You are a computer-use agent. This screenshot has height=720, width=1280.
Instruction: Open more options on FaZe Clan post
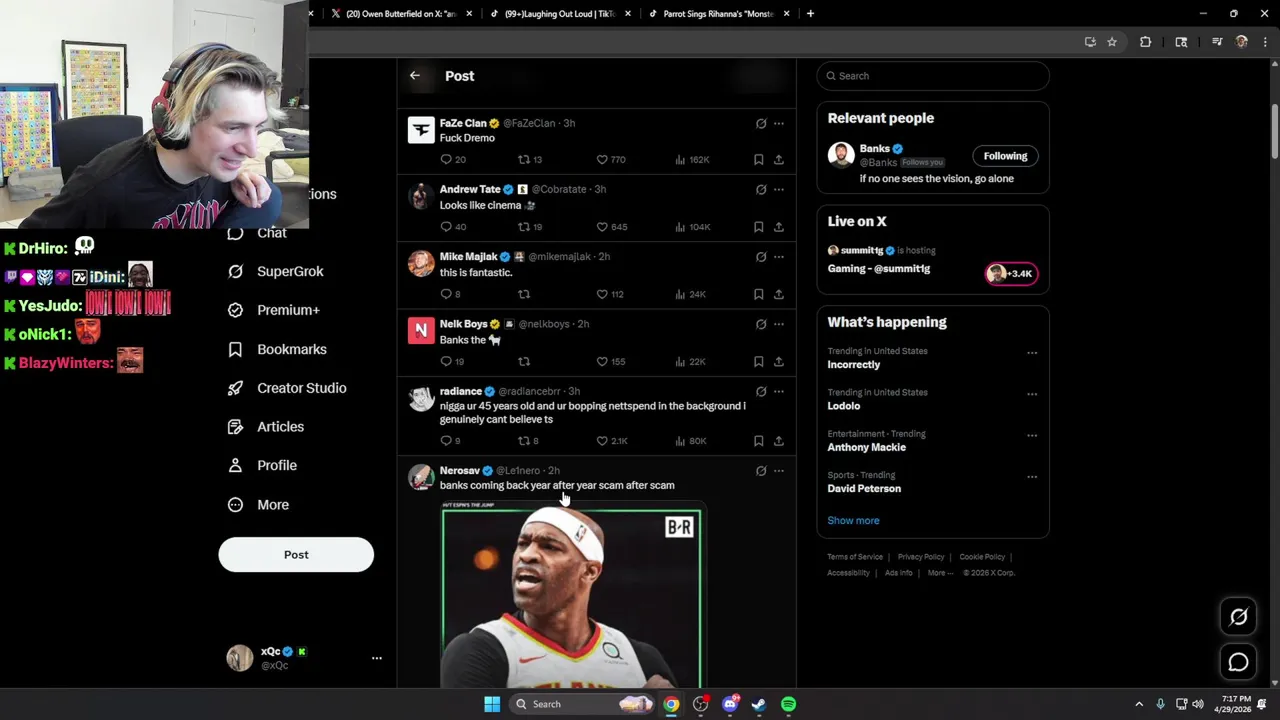click(x=778, y=123)
